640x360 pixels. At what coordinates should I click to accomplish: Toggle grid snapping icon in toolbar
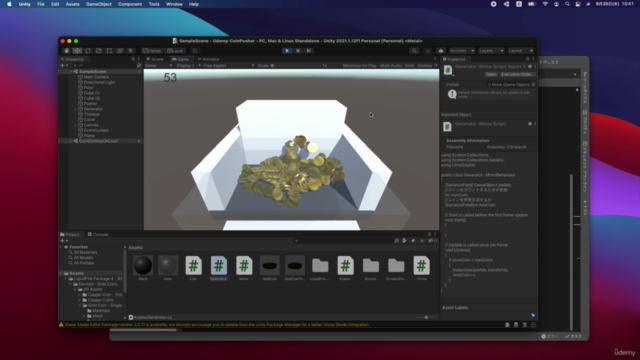195,51
